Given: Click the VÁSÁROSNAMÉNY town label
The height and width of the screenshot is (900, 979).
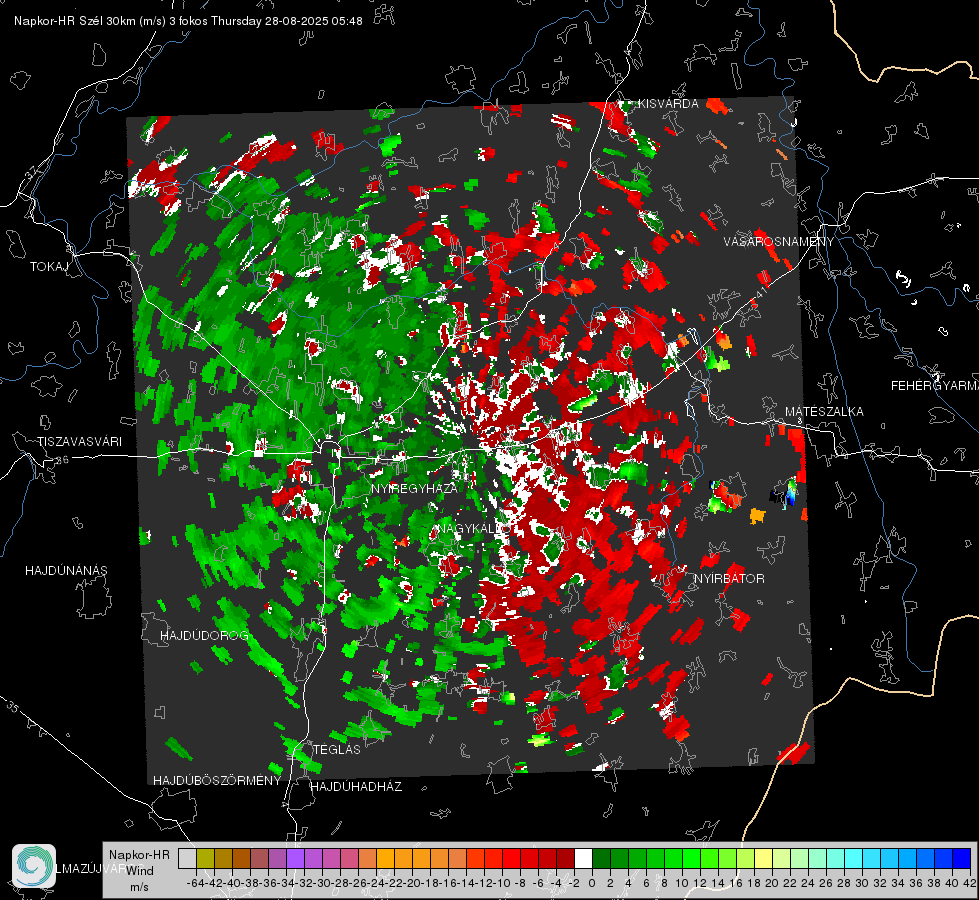Looking at the screenshot, I should [779, 242].
